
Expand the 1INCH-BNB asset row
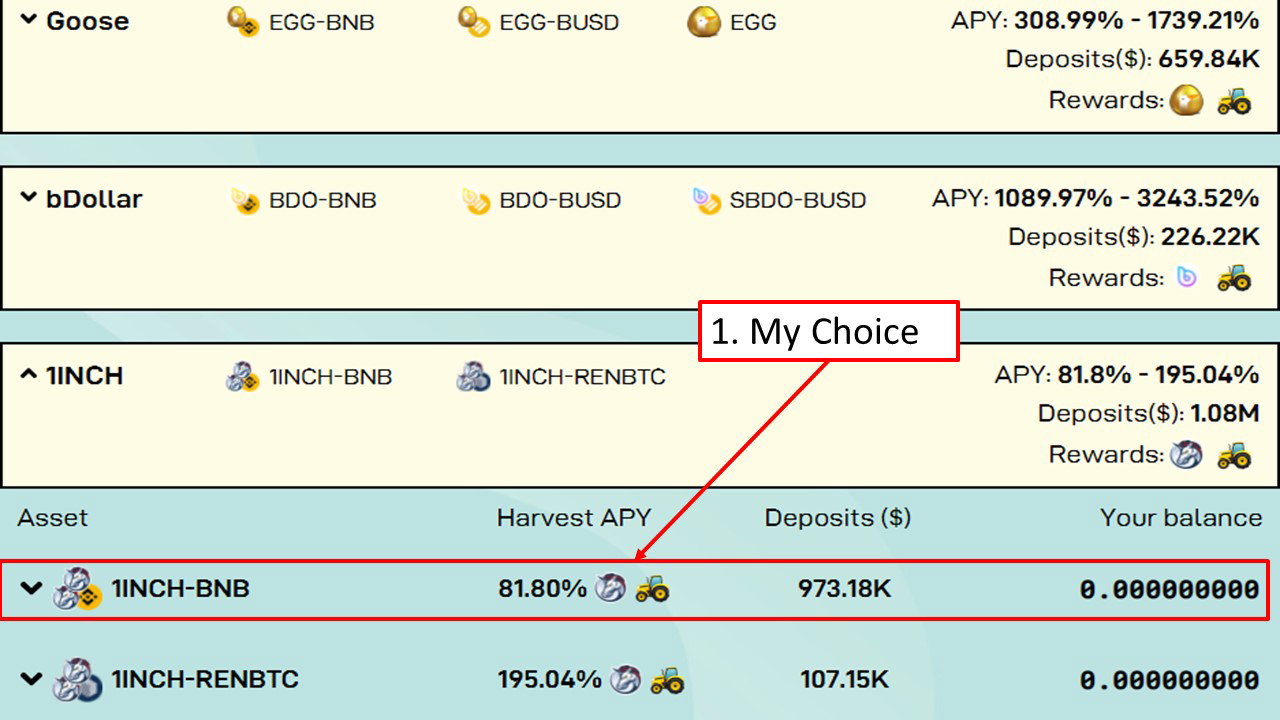click(32, 588)
